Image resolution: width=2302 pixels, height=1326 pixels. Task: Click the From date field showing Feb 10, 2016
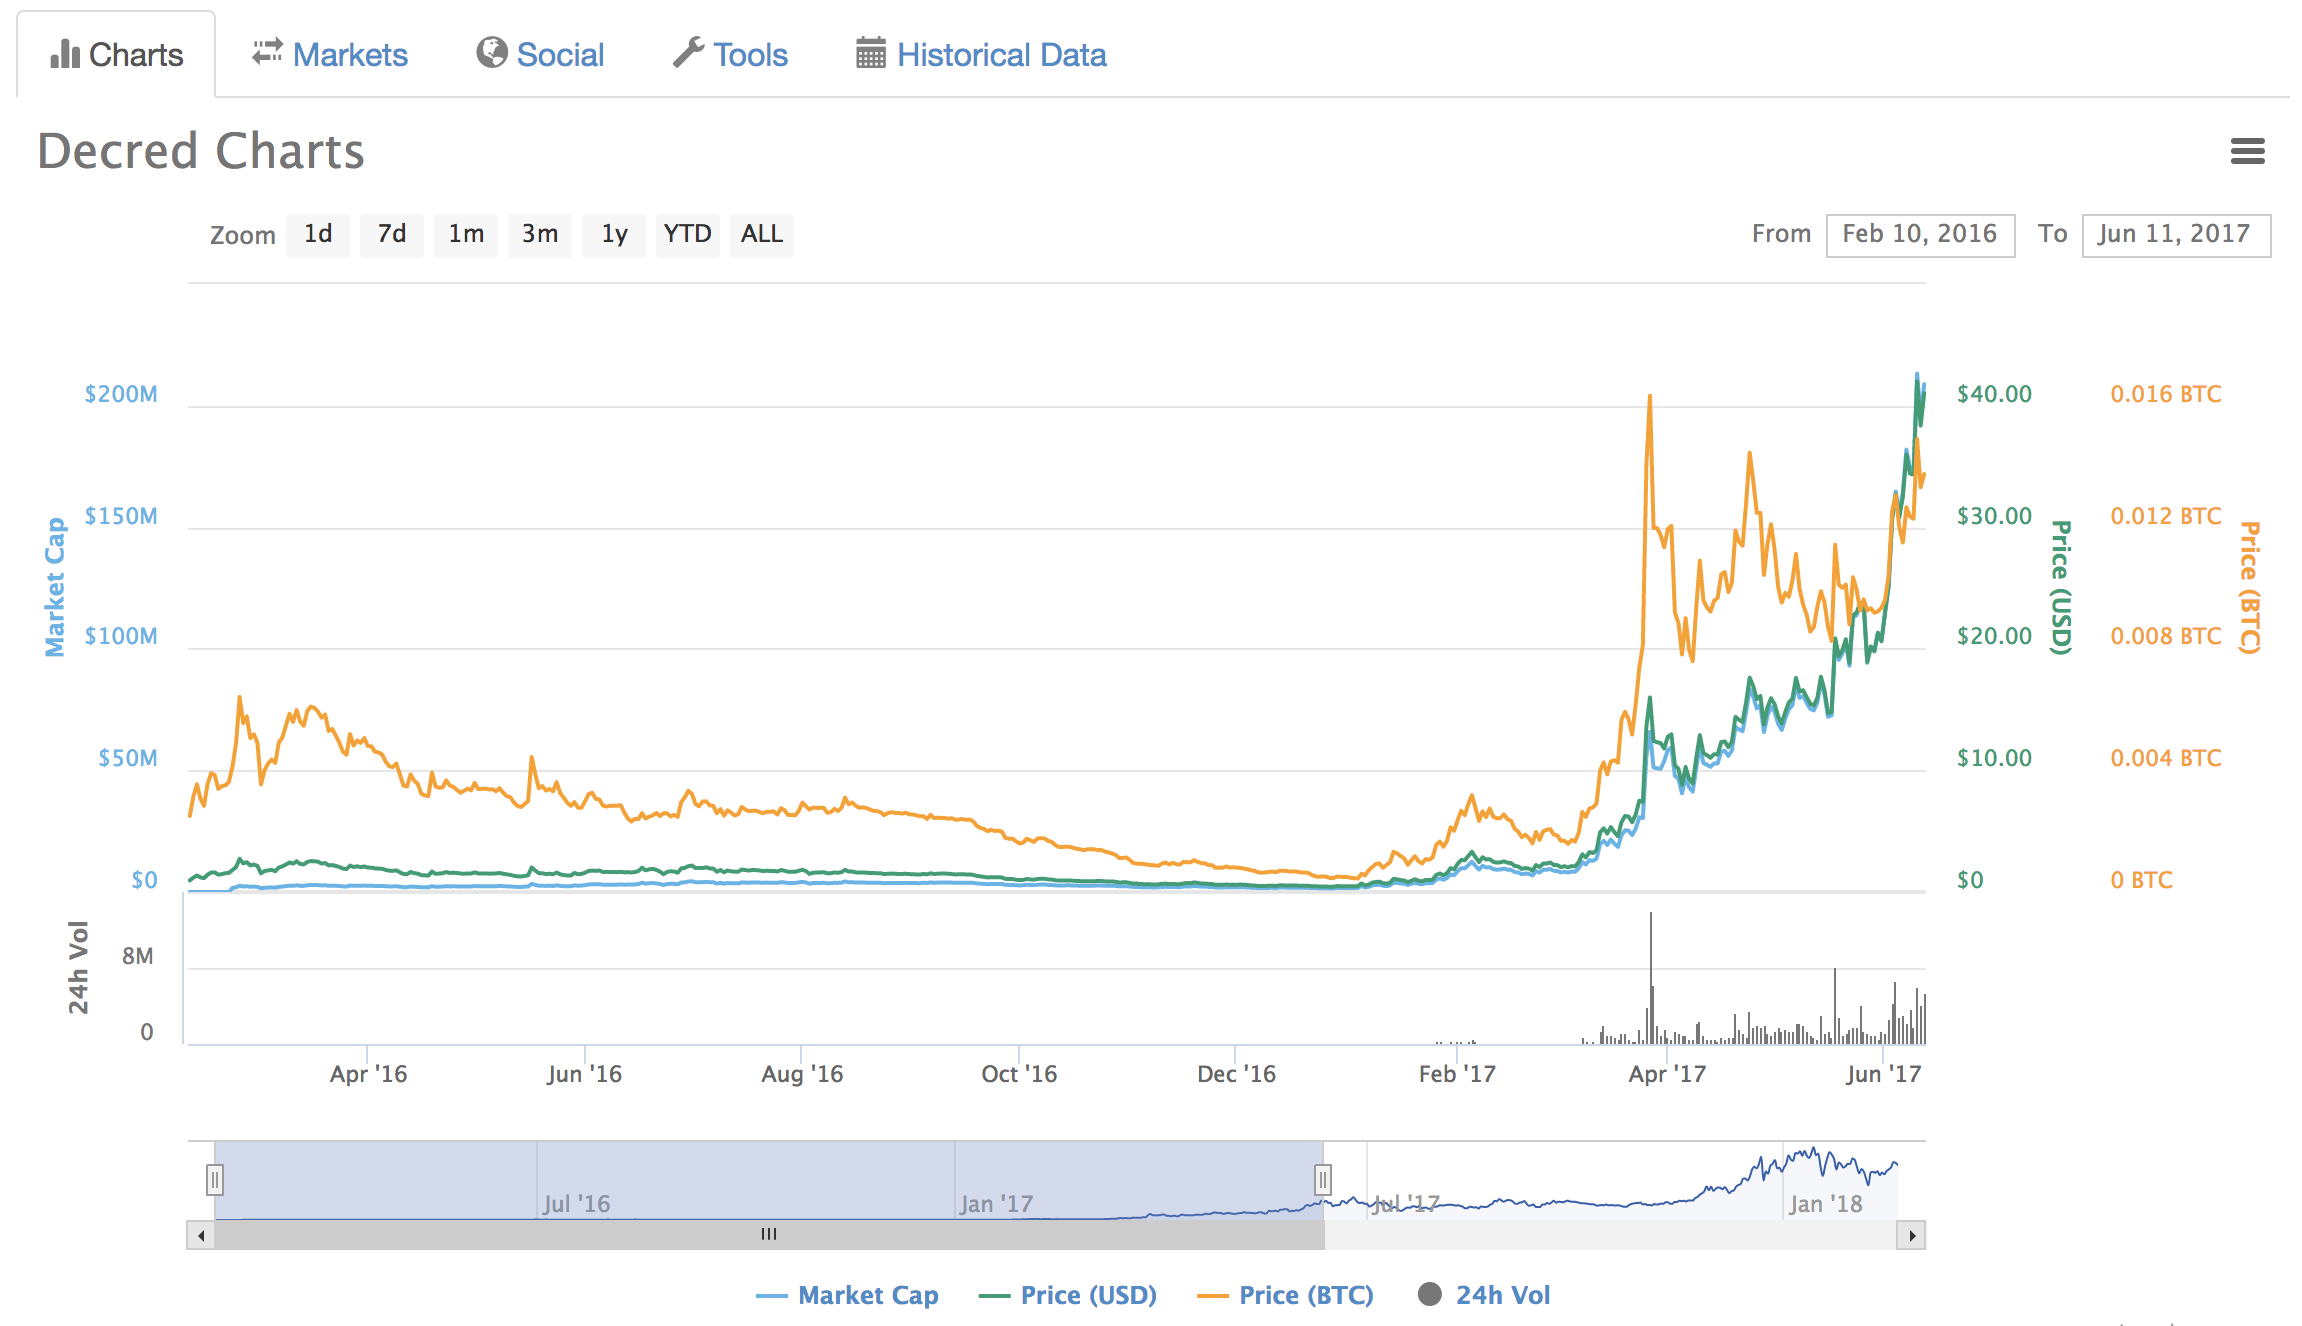tap(1920, 234)
